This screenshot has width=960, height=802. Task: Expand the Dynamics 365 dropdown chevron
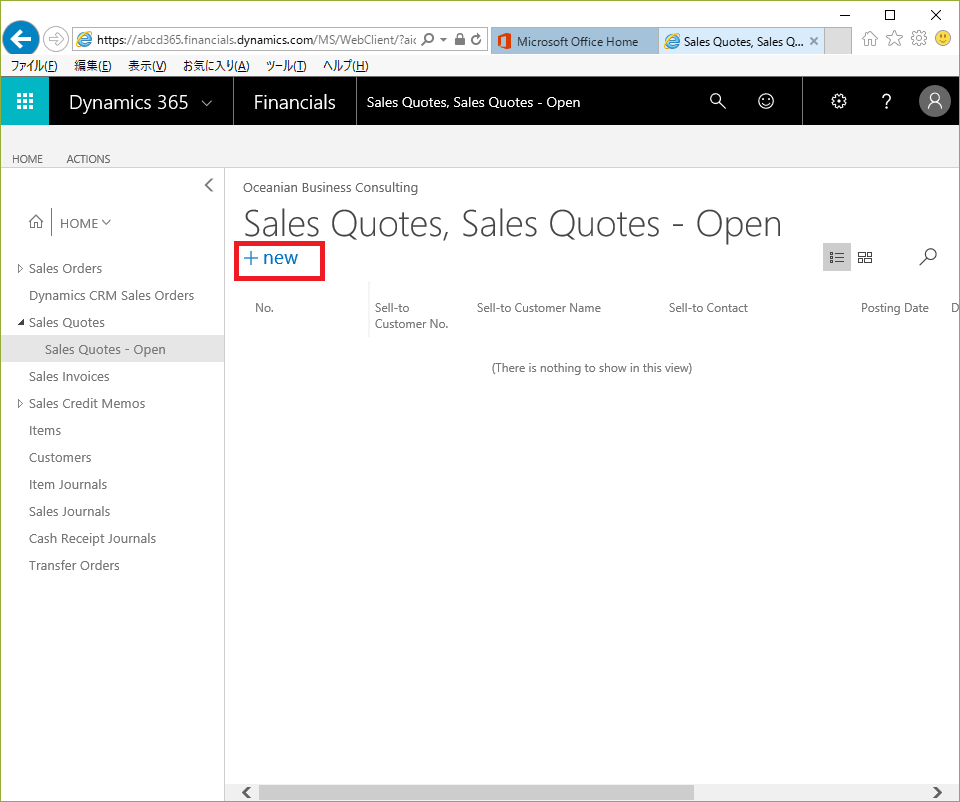207,103
